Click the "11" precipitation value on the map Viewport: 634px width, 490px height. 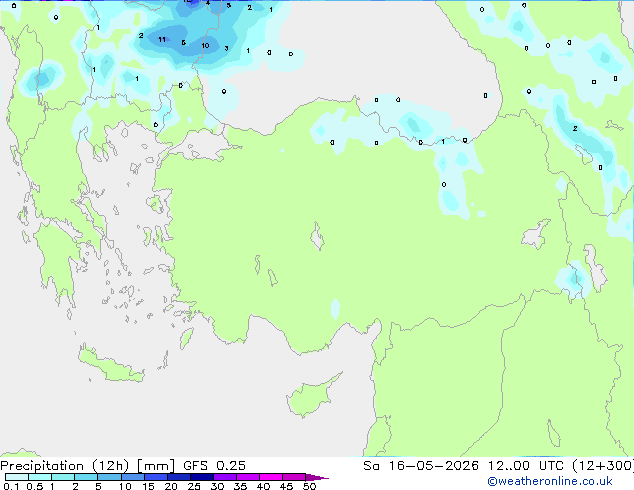162,39
